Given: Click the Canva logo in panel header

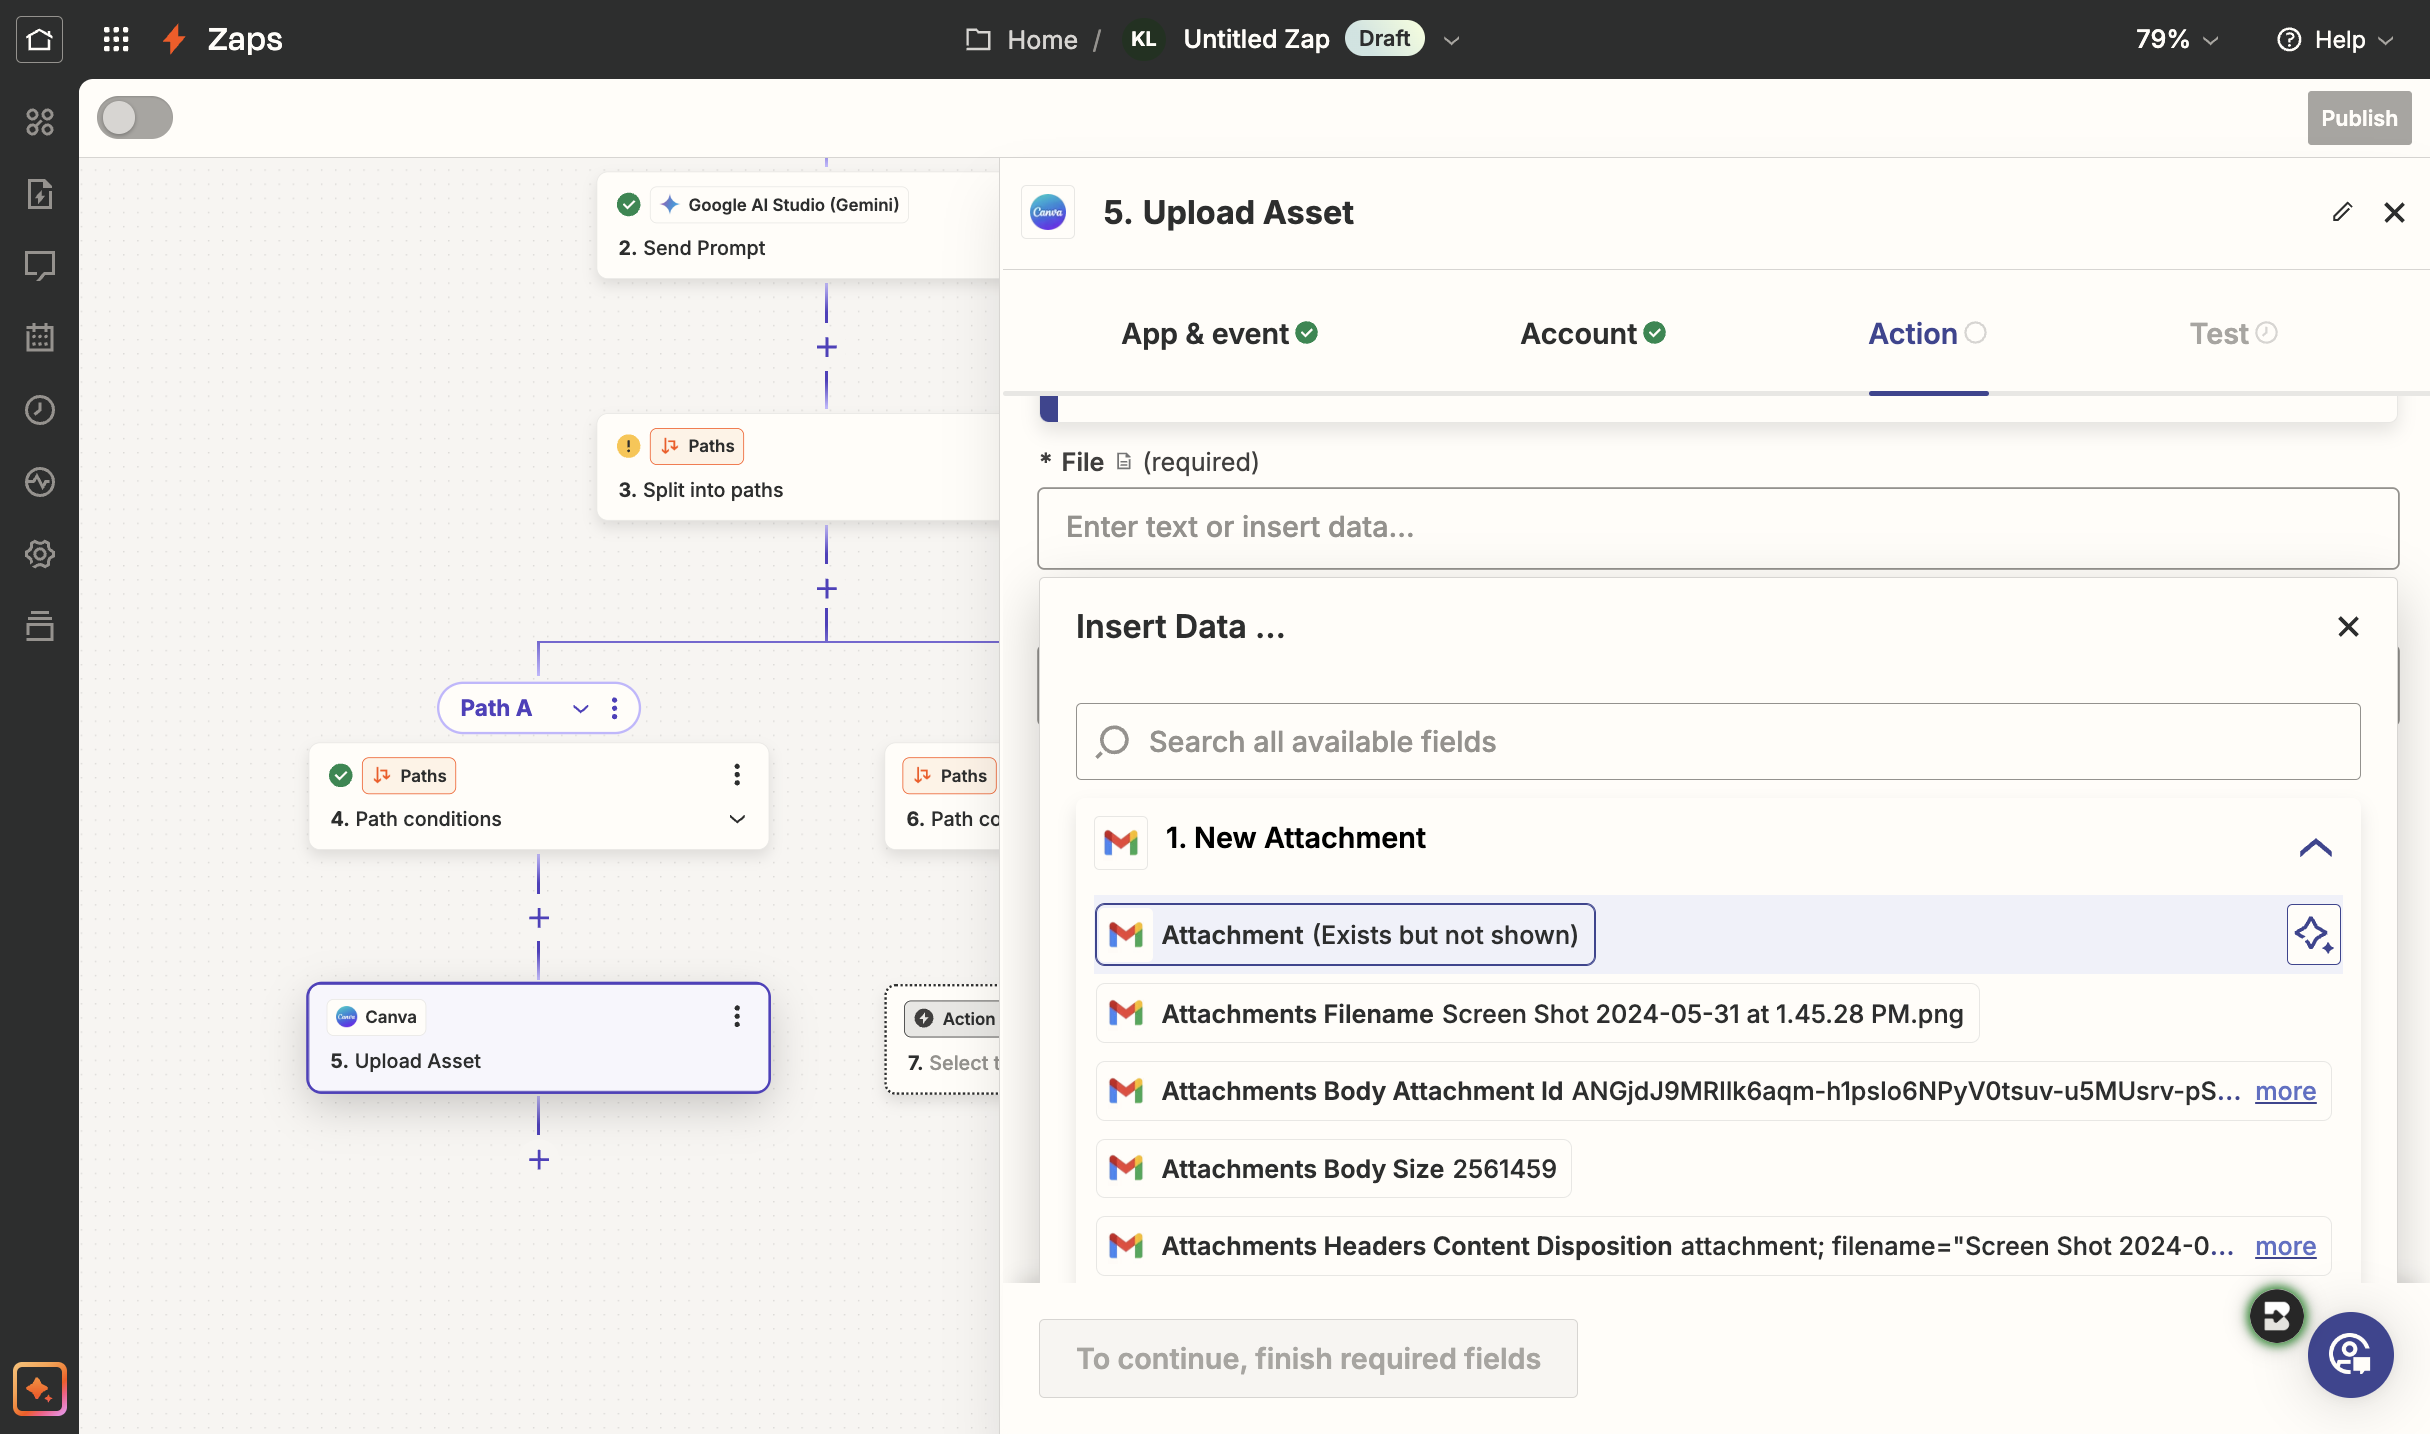Looking at the screenshot, I should (x=1048, y=212).
